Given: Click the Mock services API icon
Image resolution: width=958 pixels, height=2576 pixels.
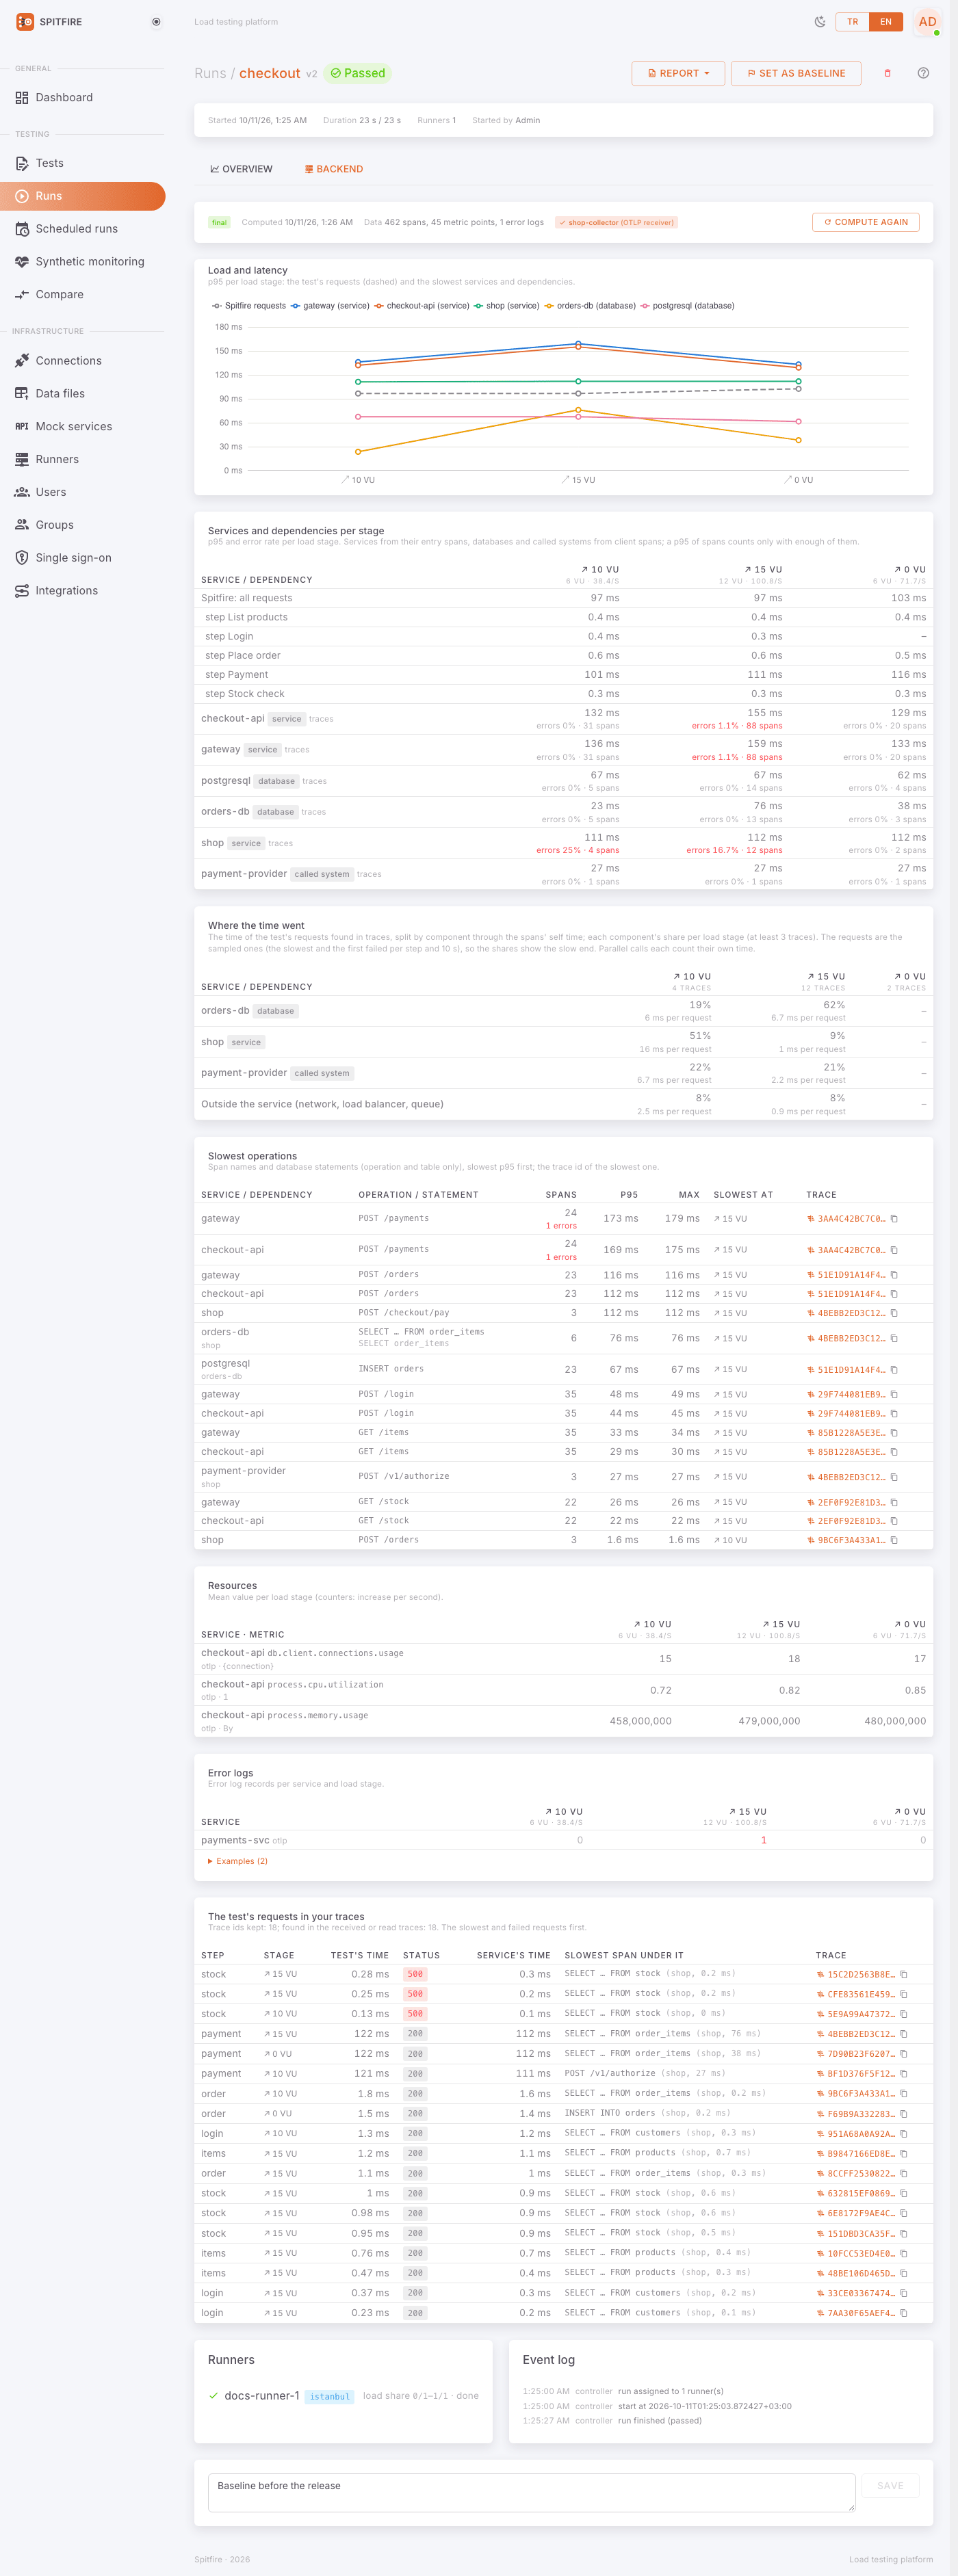Looking at the screenshot, I should (22, 427).
